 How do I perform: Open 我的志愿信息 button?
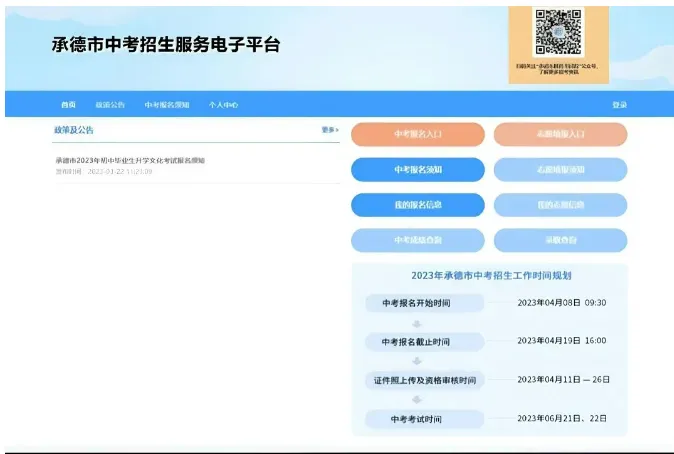pos(561,205)
